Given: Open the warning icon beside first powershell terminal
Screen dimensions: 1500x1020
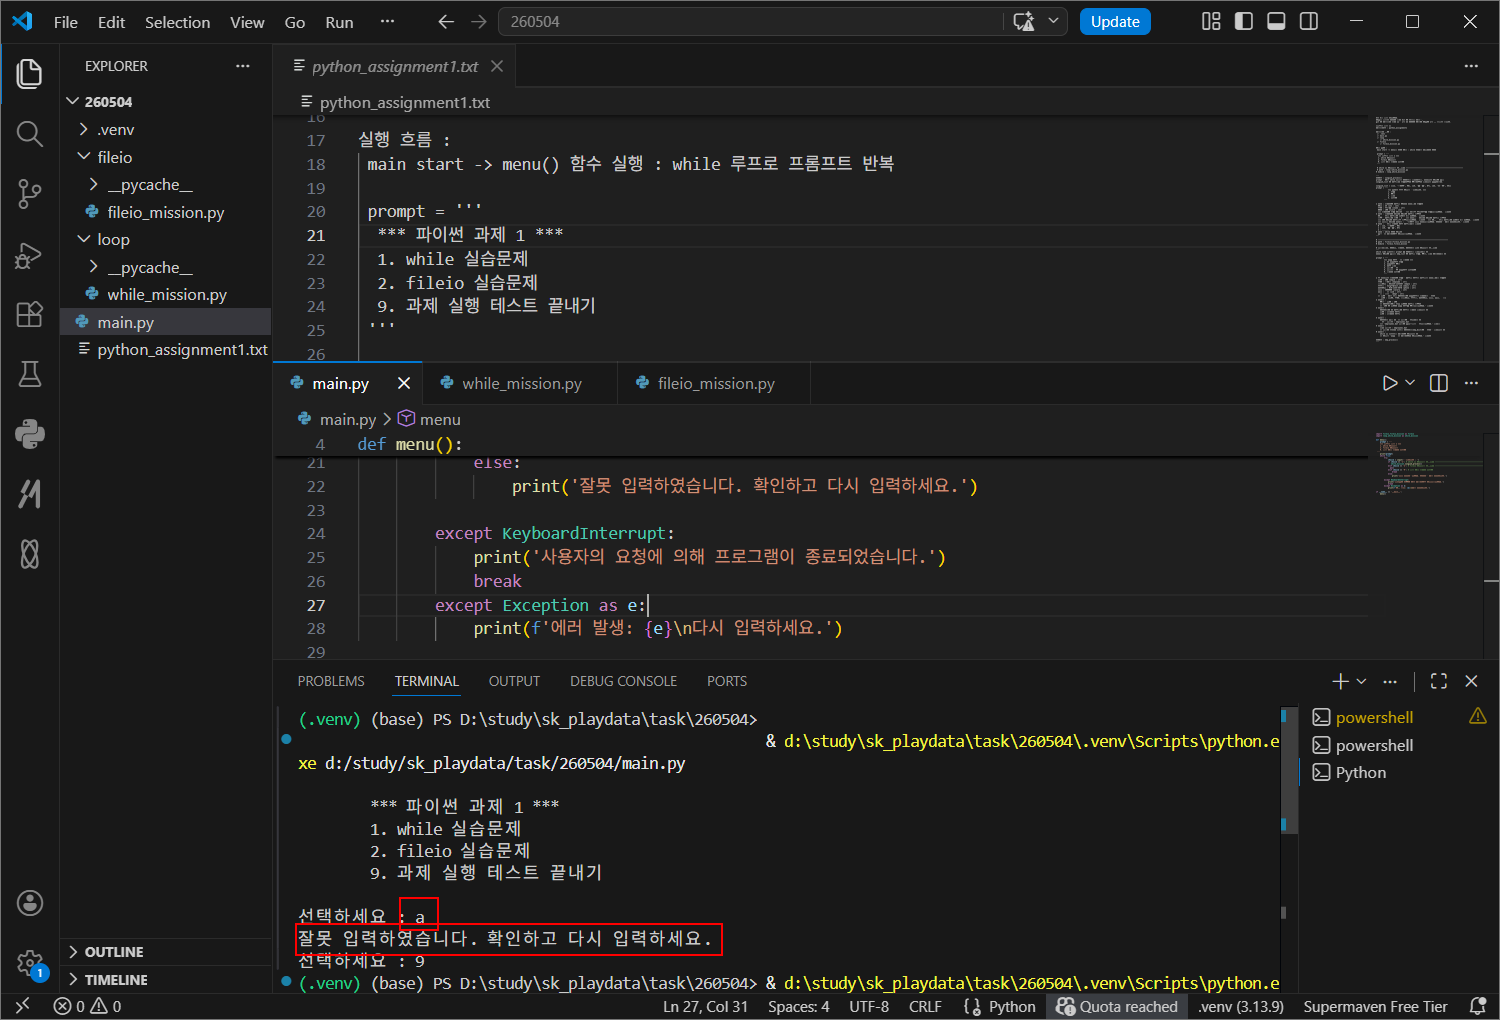Looking at the screenshot, I should tap(1477, 717).
